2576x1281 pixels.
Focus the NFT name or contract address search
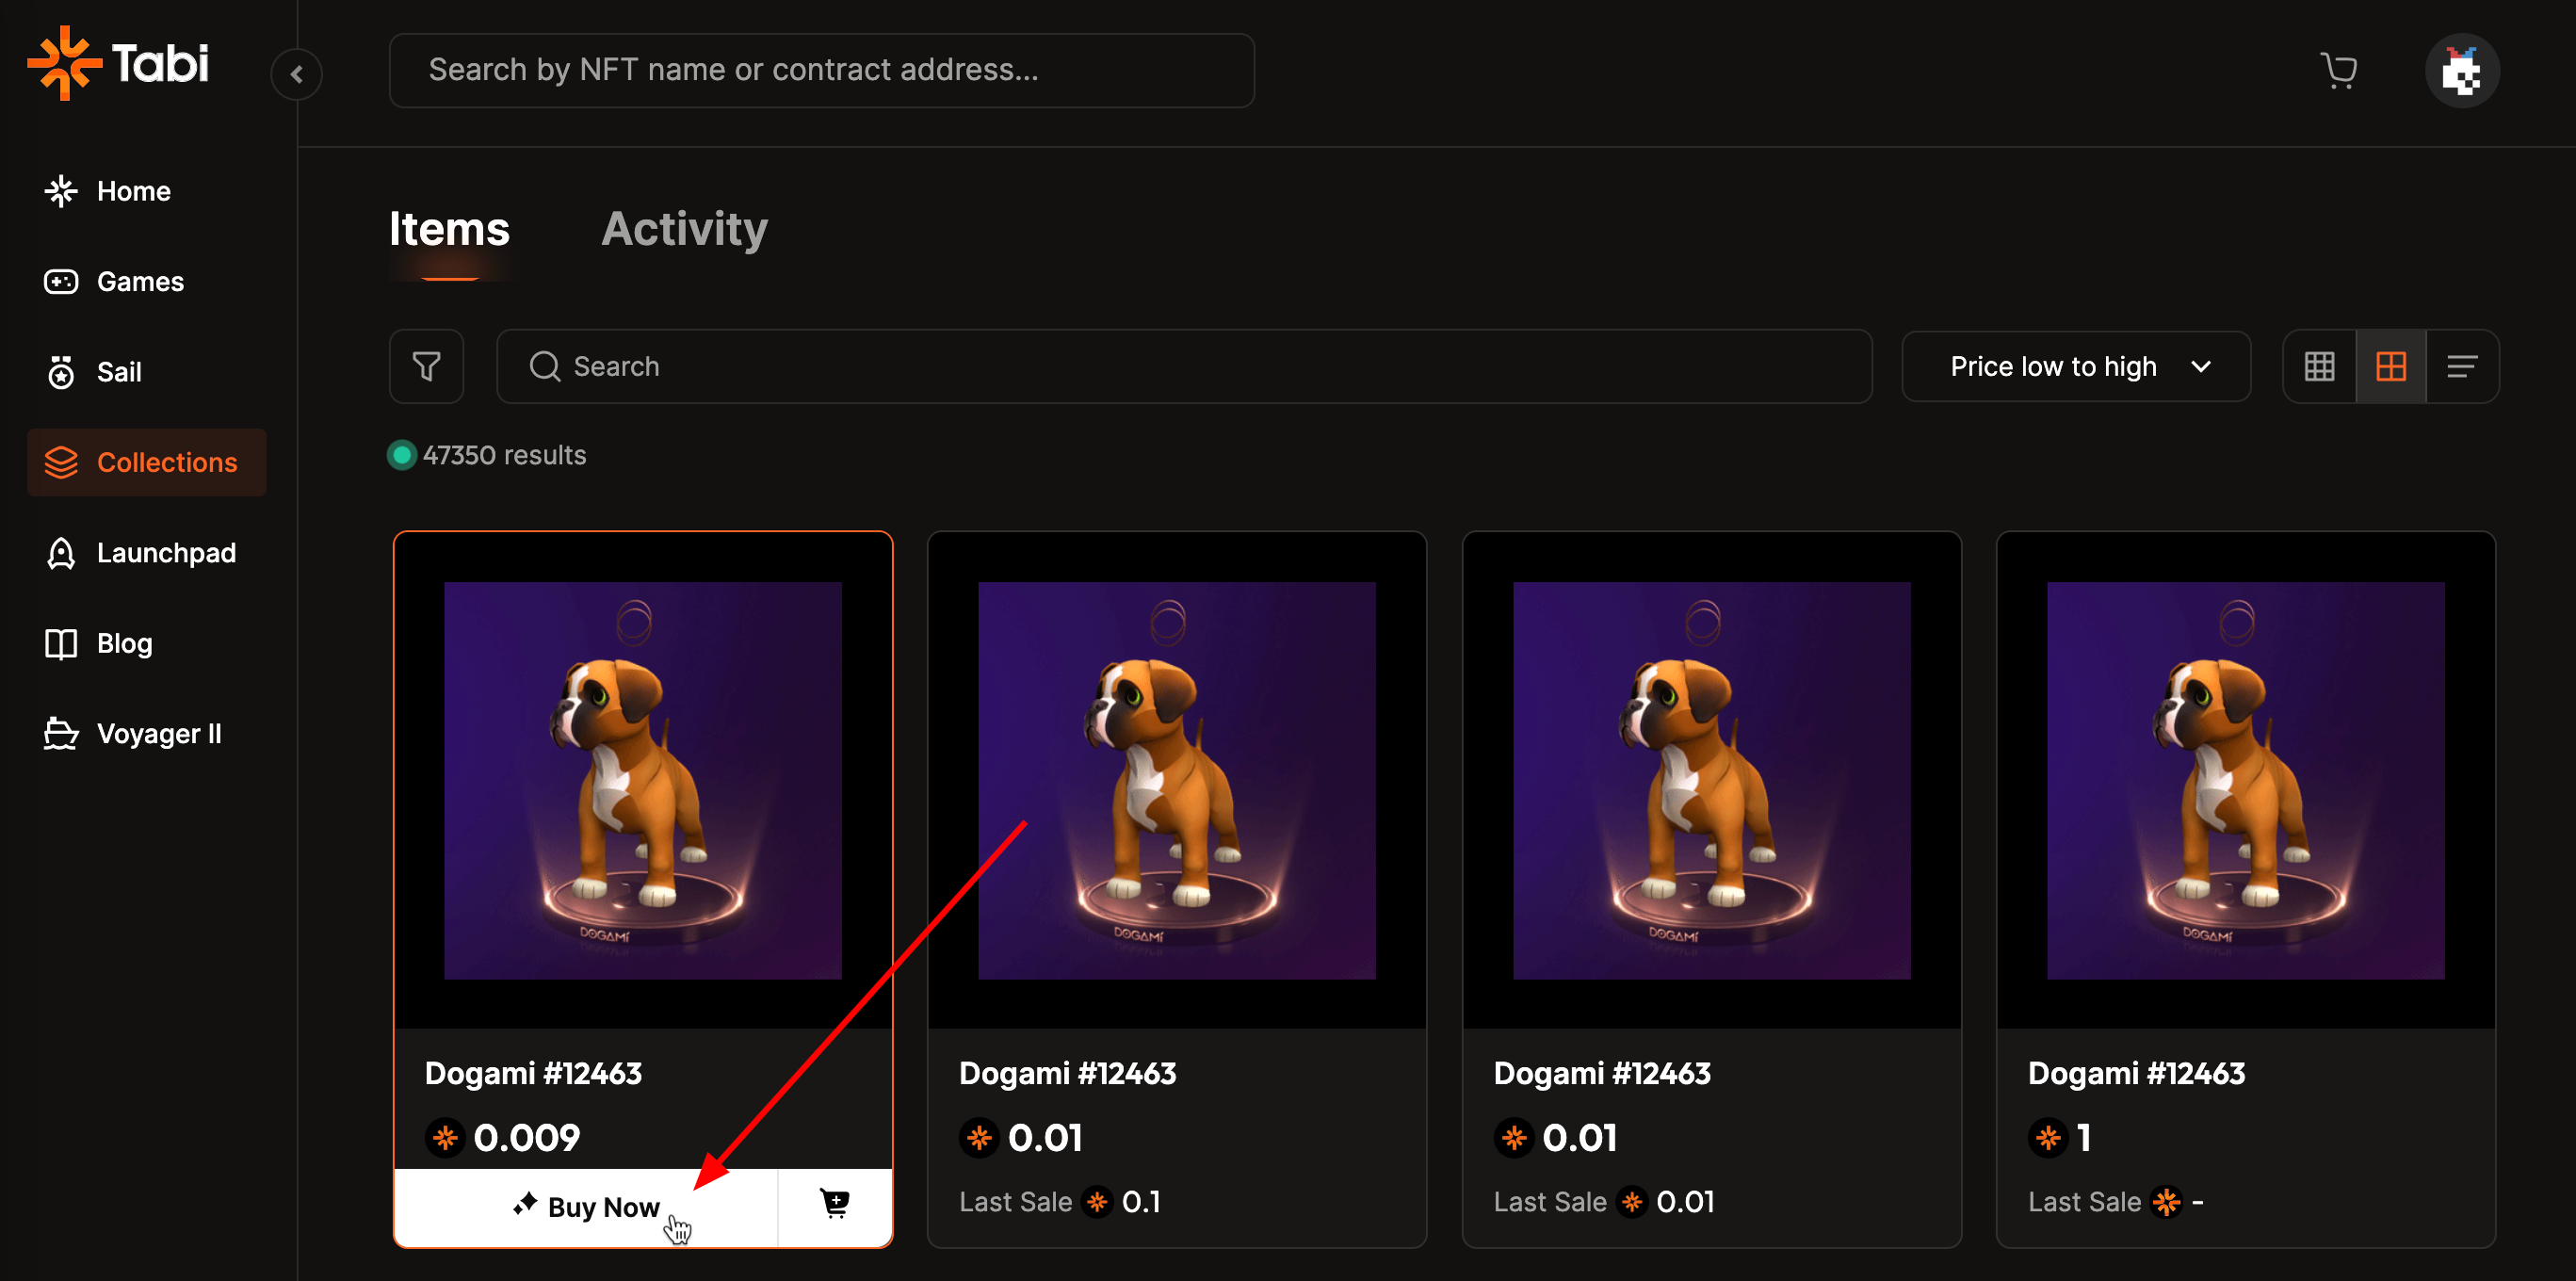tap(821, 70)
